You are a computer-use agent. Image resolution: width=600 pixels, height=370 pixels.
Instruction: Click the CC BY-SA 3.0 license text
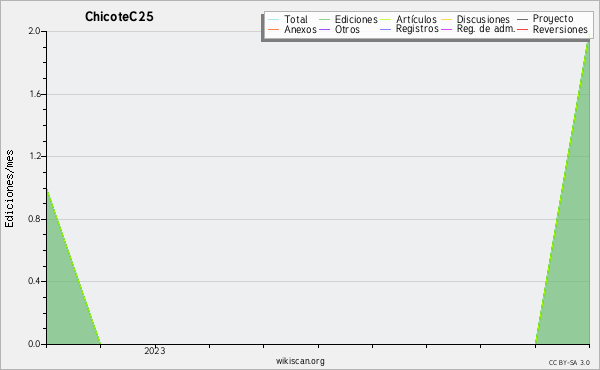pyautogui.click(x=569, y=363)
